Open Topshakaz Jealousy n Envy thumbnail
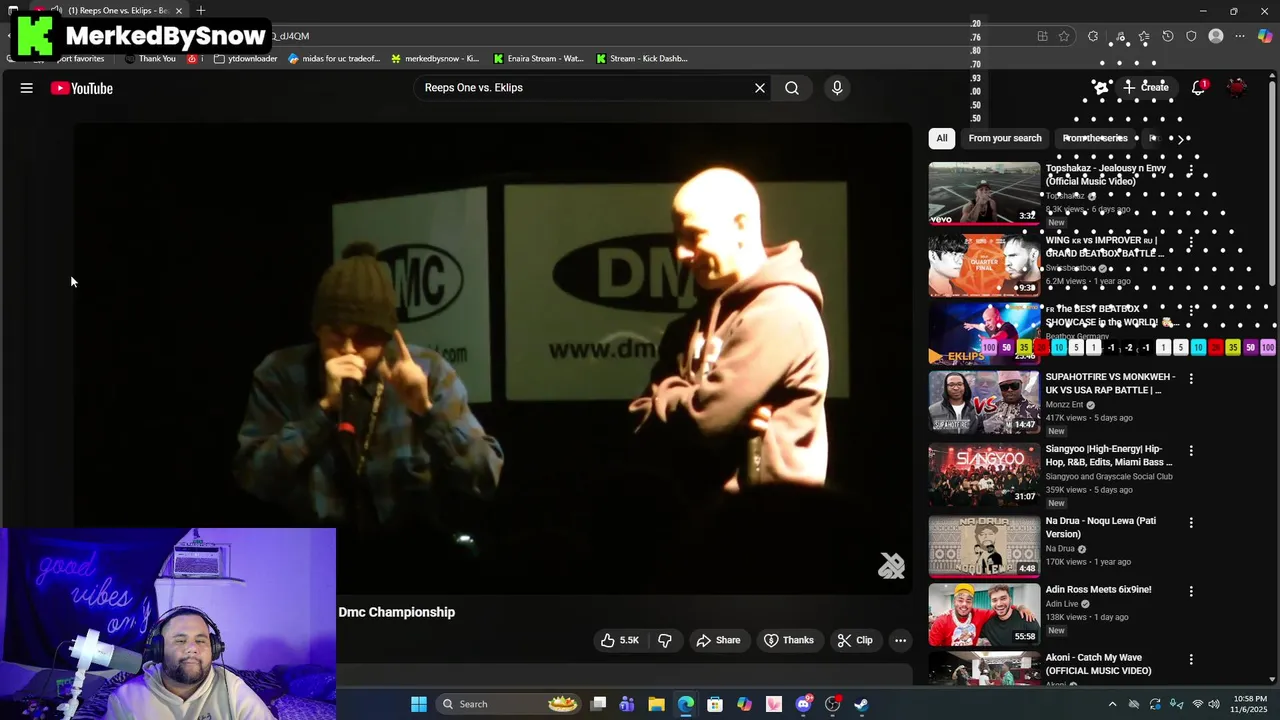Viewport: 1280px width, 720px height. pyautogui.click(x=984, y=193)
